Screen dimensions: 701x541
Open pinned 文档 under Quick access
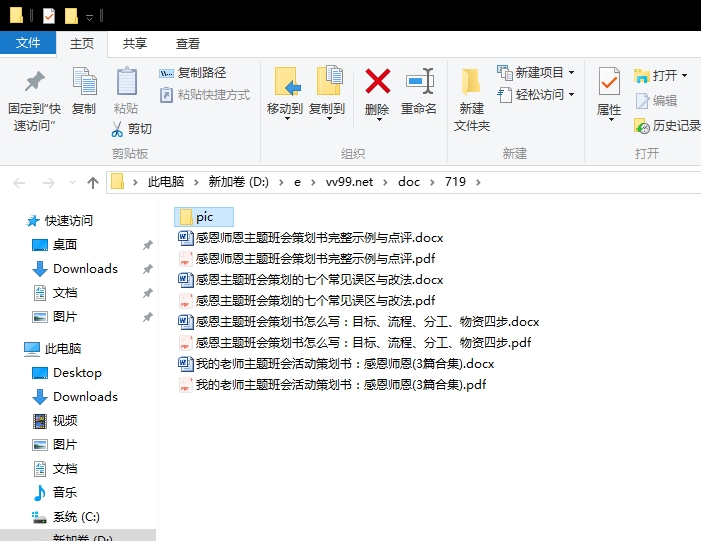(x=55, y=293)
